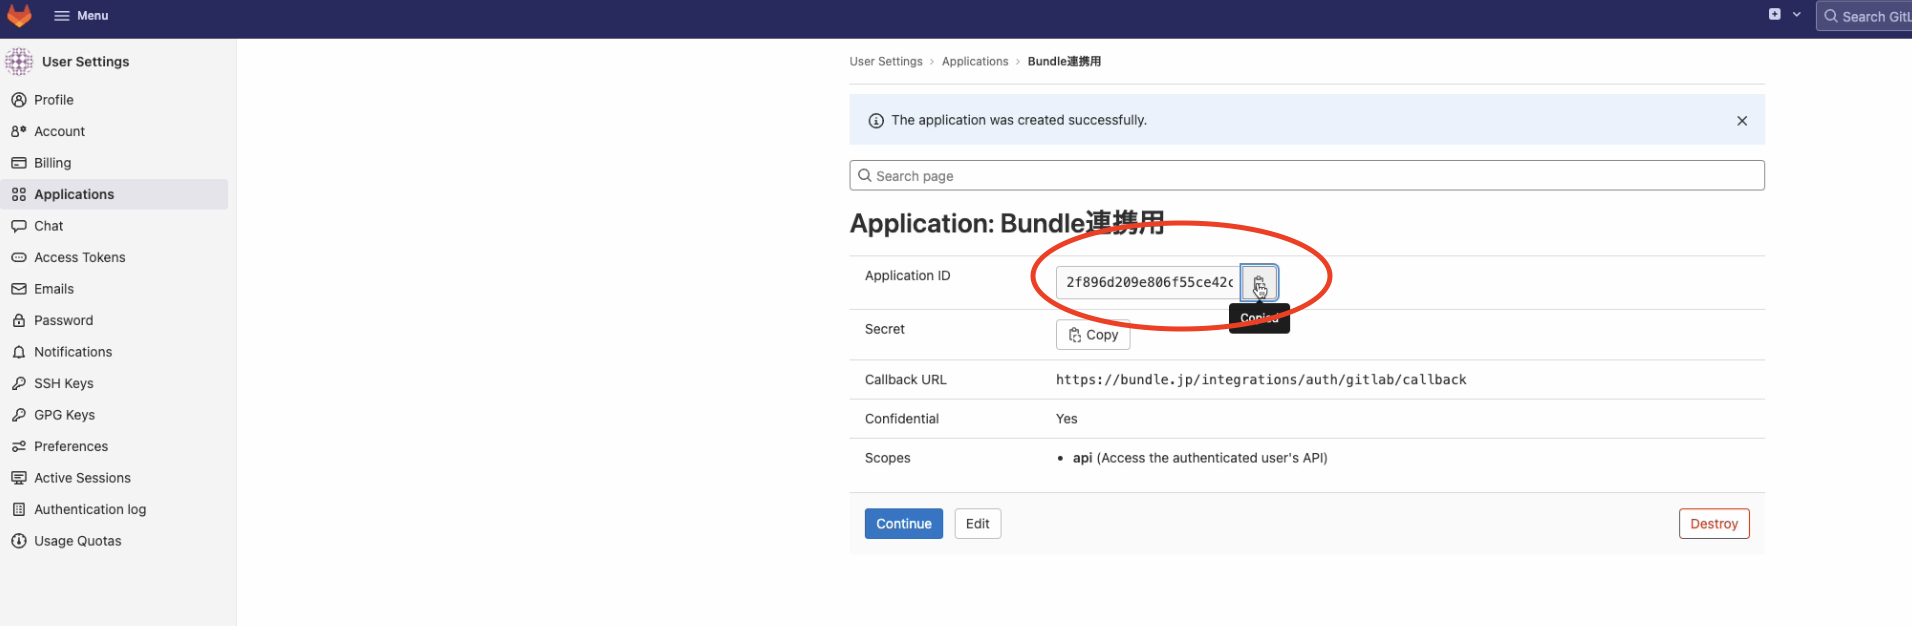The height and width of the screenshot is (626, 1912).
Task: Open Profile in the sidebar
Action: coord(54,100)
